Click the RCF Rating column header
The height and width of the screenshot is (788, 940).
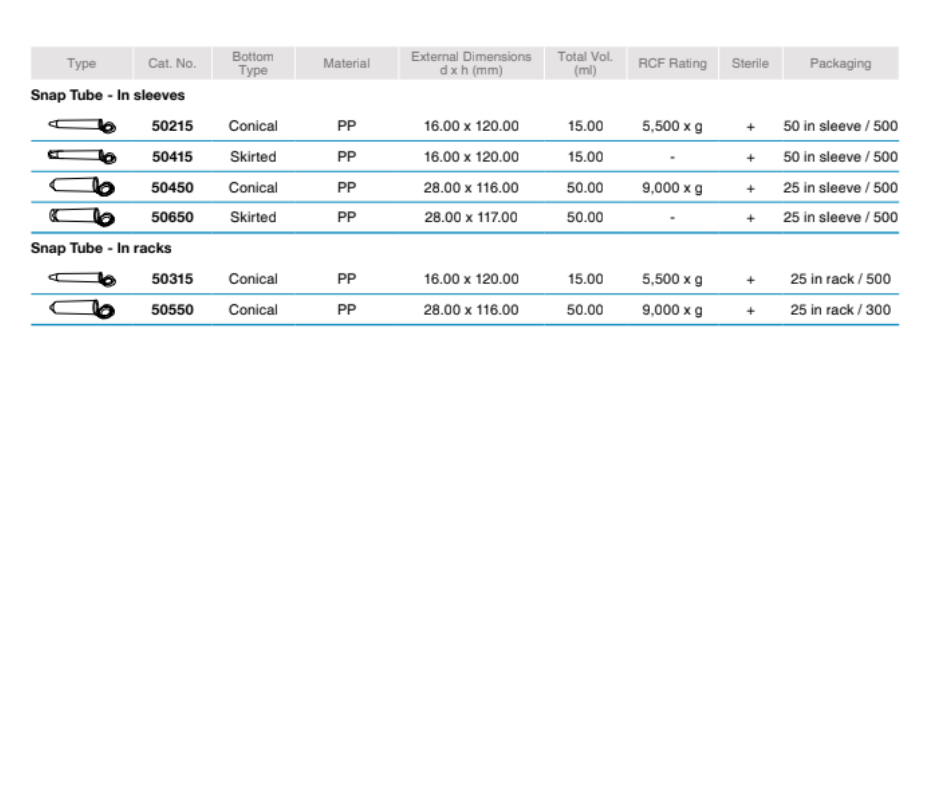672,63
